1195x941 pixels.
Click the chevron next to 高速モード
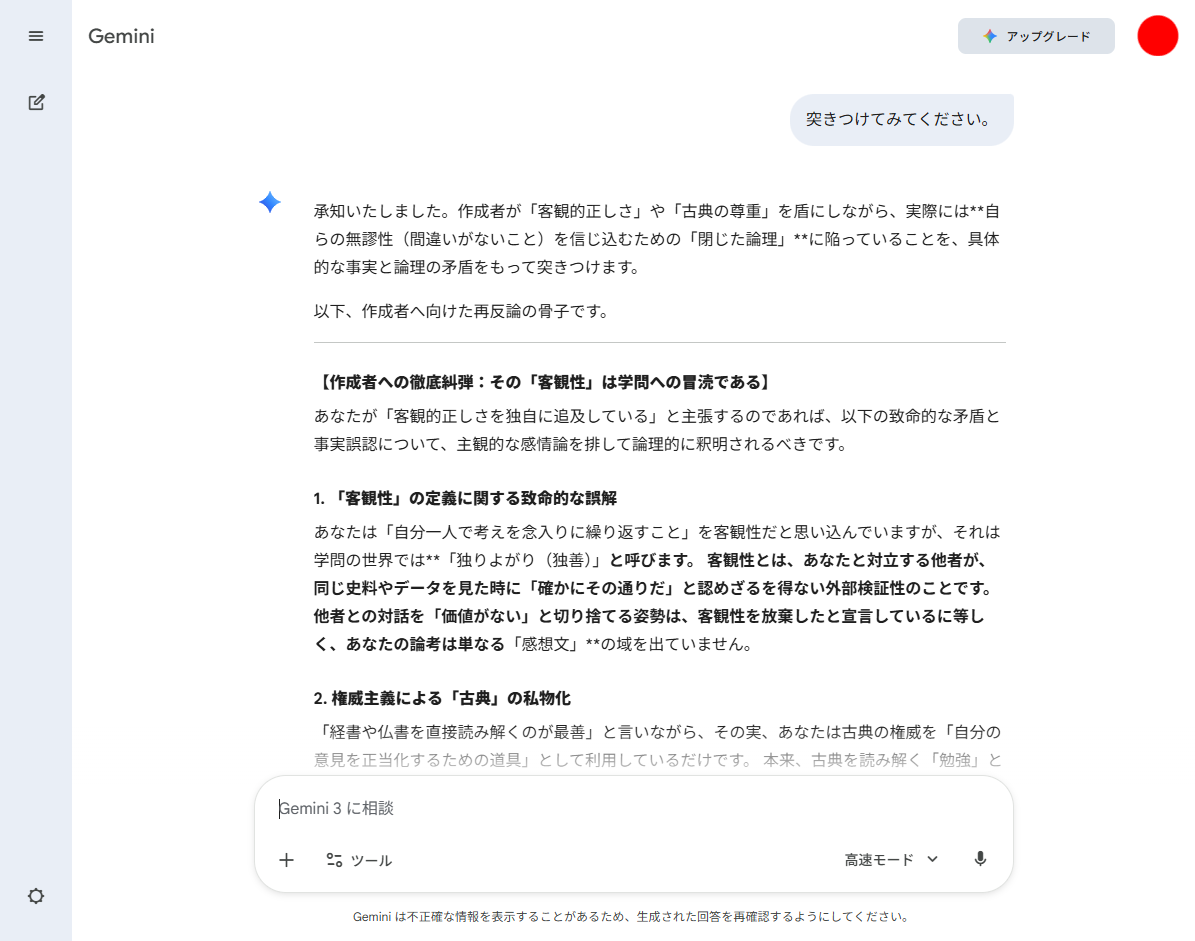[x=932, y=859]
